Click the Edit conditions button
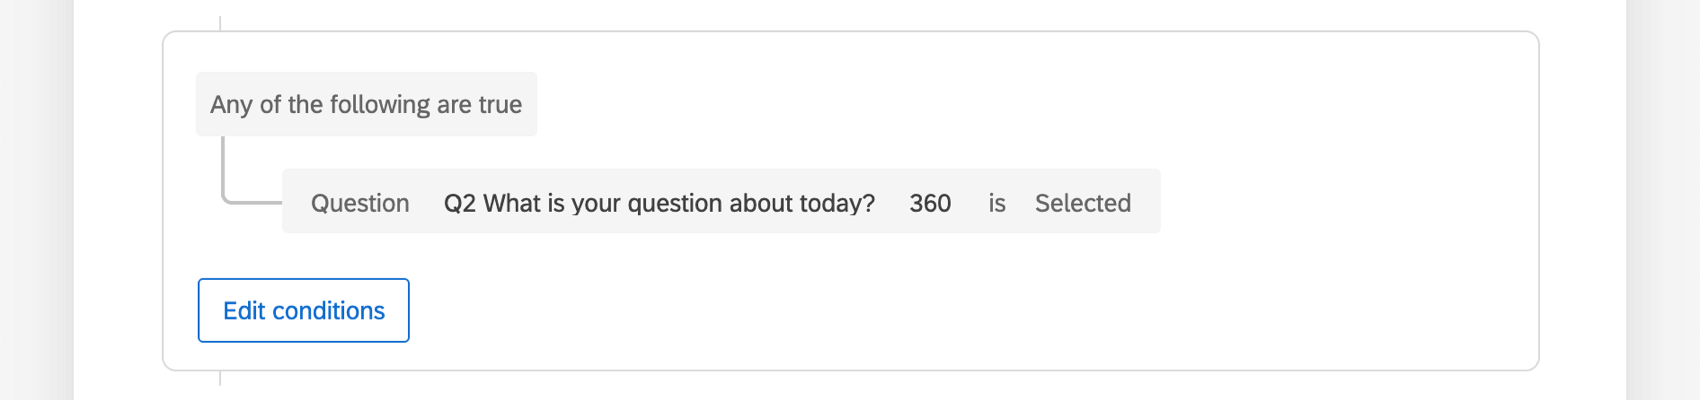The width and height of the screenshot is (1700, 400). click(303, 310)
